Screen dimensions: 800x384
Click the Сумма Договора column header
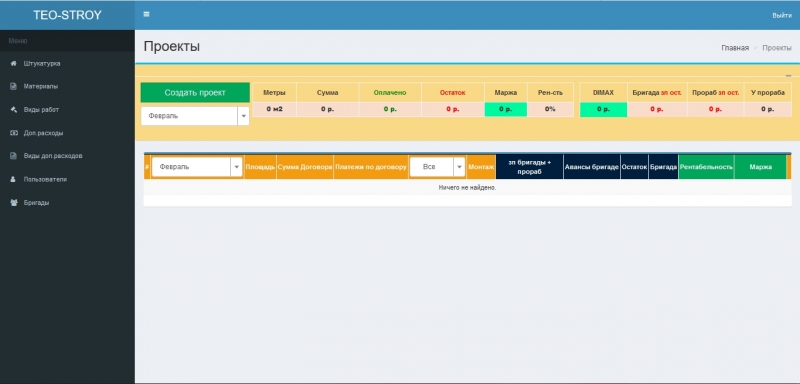(x=305, y=167)
